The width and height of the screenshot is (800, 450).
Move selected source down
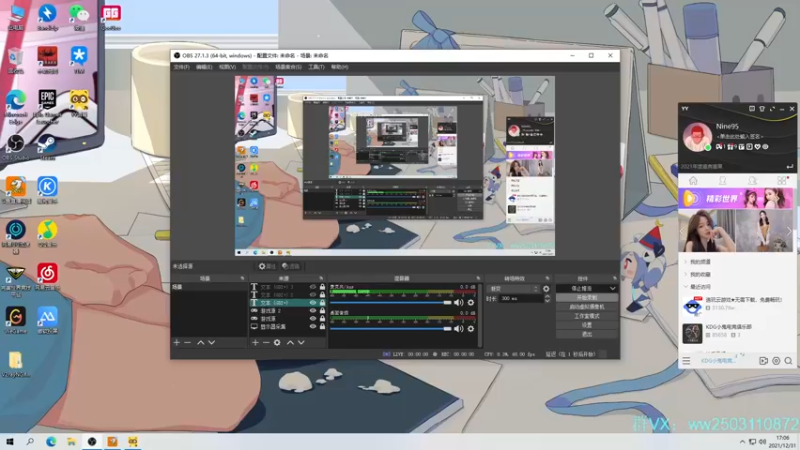click(x=301, y=342)
